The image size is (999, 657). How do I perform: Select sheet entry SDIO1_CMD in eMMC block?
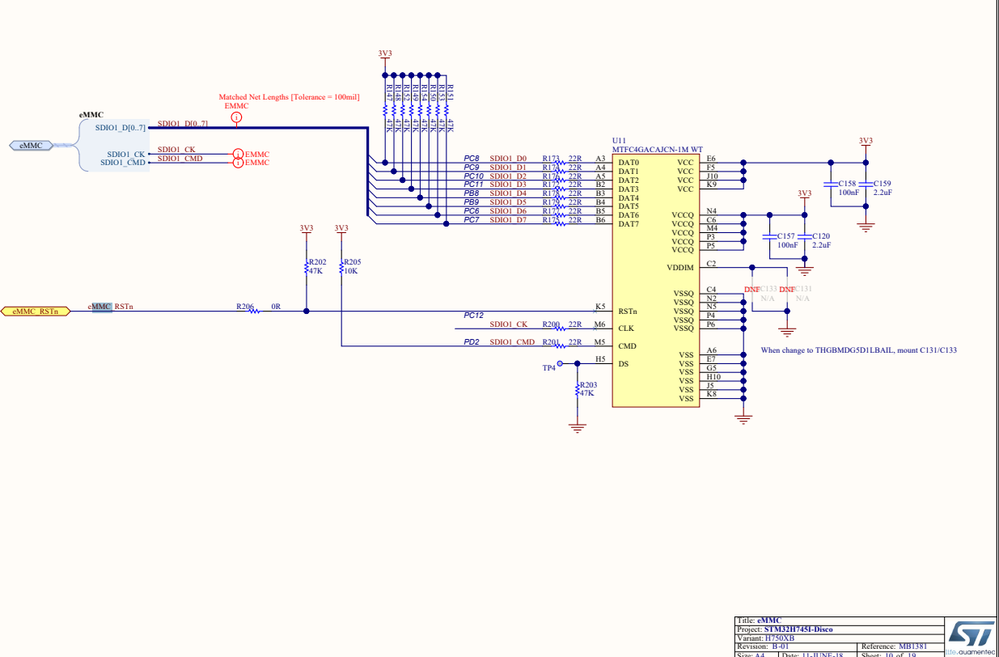point(124,162)
